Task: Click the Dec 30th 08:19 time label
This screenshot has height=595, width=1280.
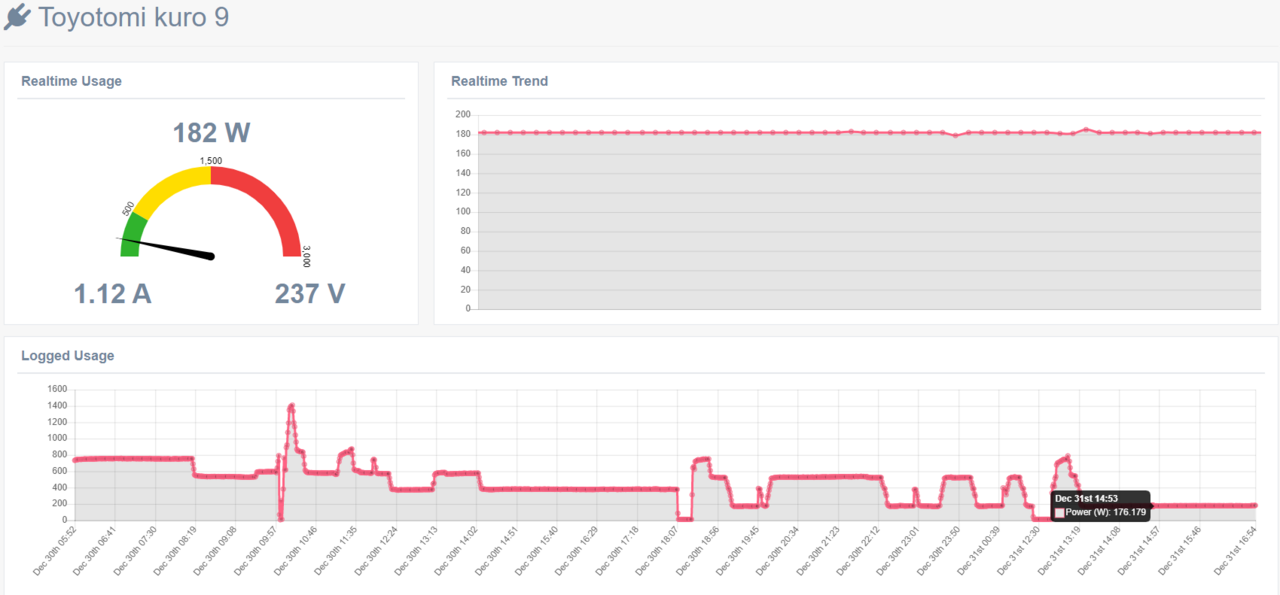Action: (x=174, y=550)
